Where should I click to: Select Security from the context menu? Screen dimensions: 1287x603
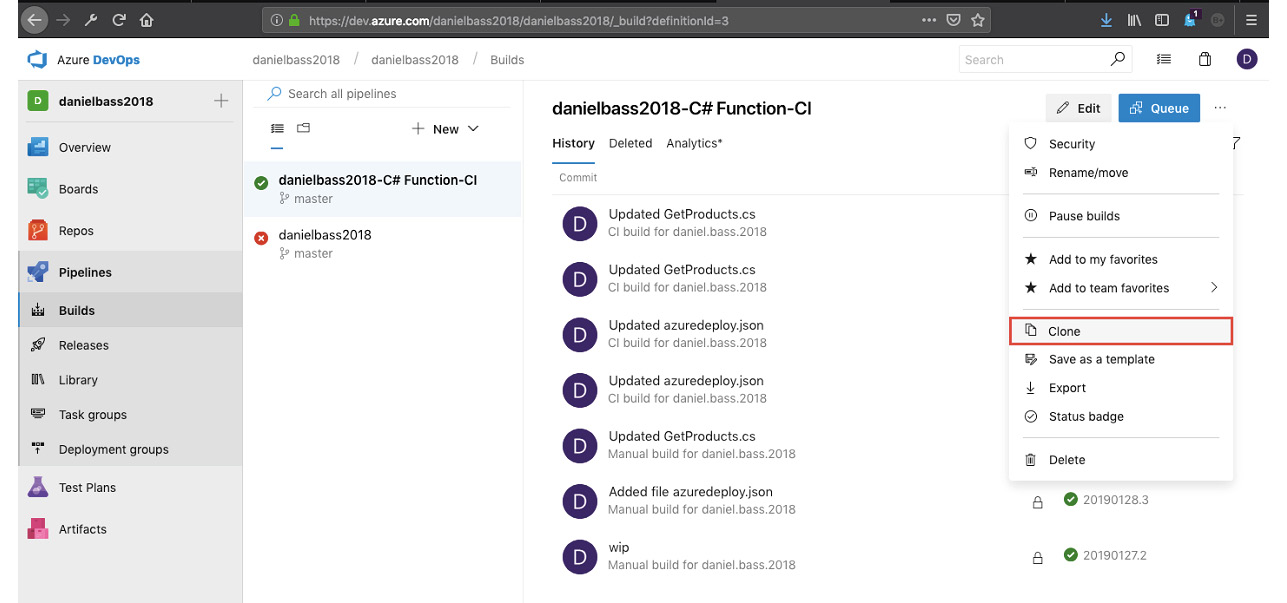1120,144
